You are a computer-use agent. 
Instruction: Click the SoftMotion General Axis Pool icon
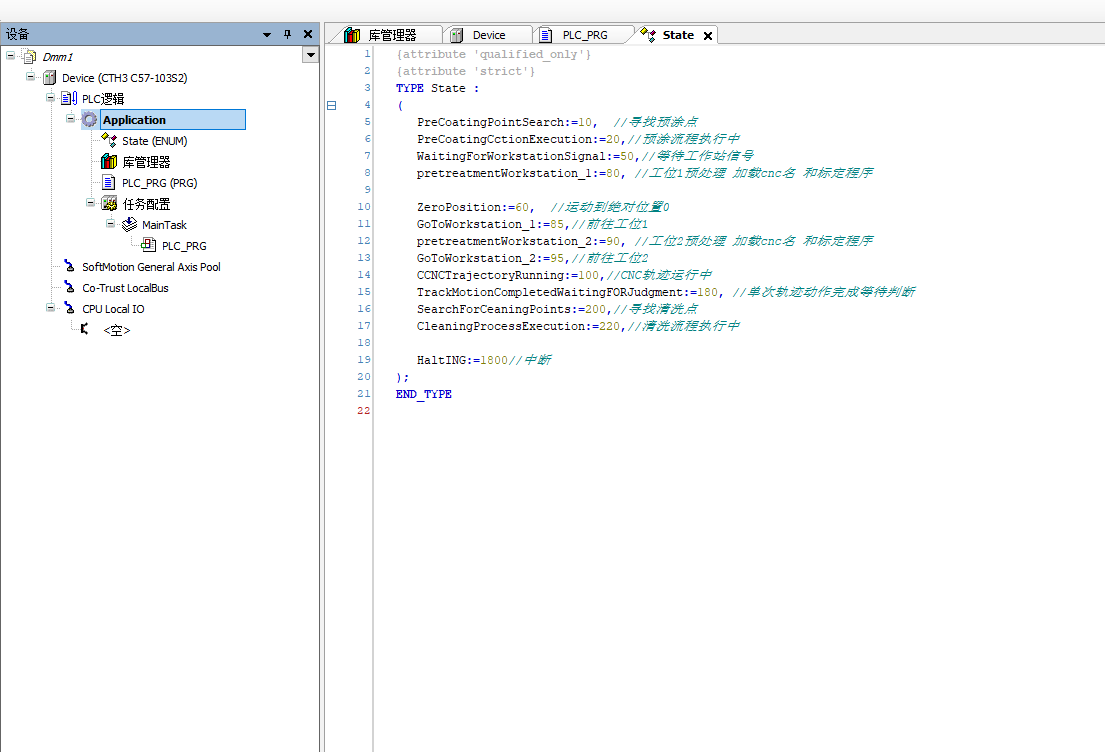coord(69,266)
